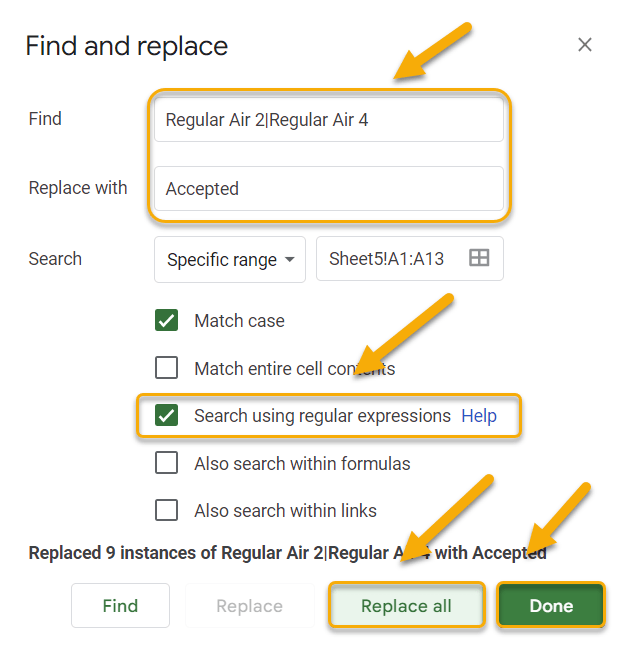The height and width of the screenshot is (645, 629).
Task: Click into the Replace with field showing Accepted
Action: pos(329,189)
